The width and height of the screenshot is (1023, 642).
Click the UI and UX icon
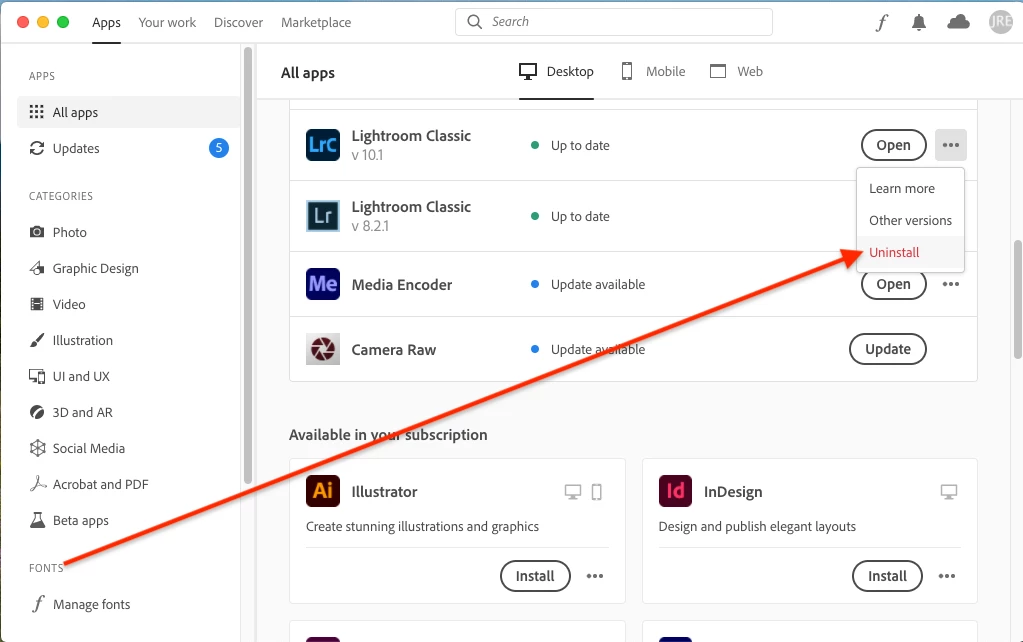37,376
